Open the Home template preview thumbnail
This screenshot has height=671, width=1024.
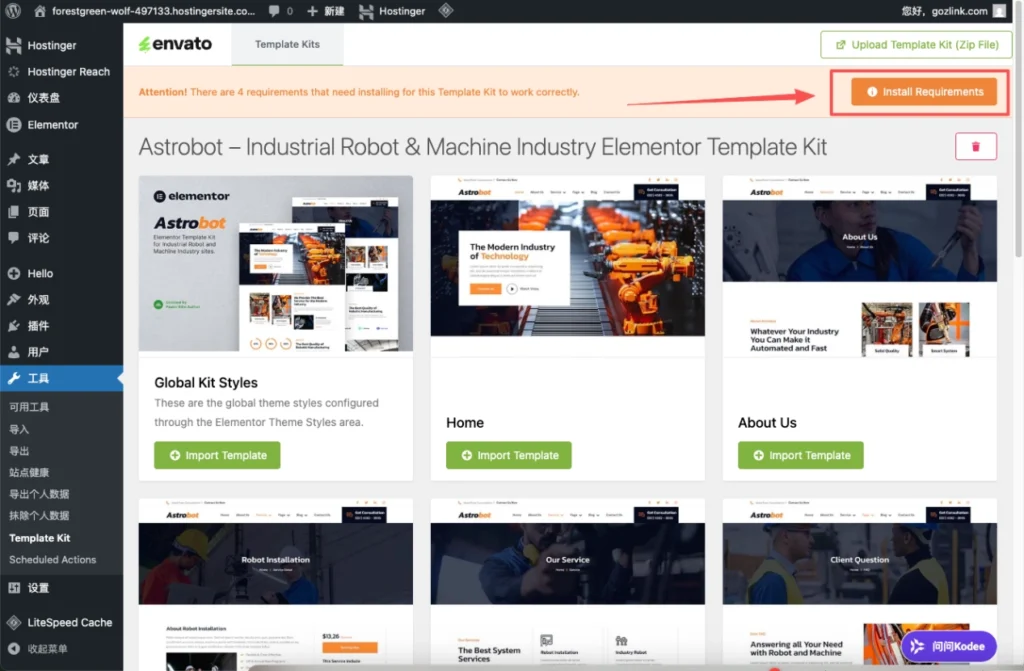click(x=568, y=266)
